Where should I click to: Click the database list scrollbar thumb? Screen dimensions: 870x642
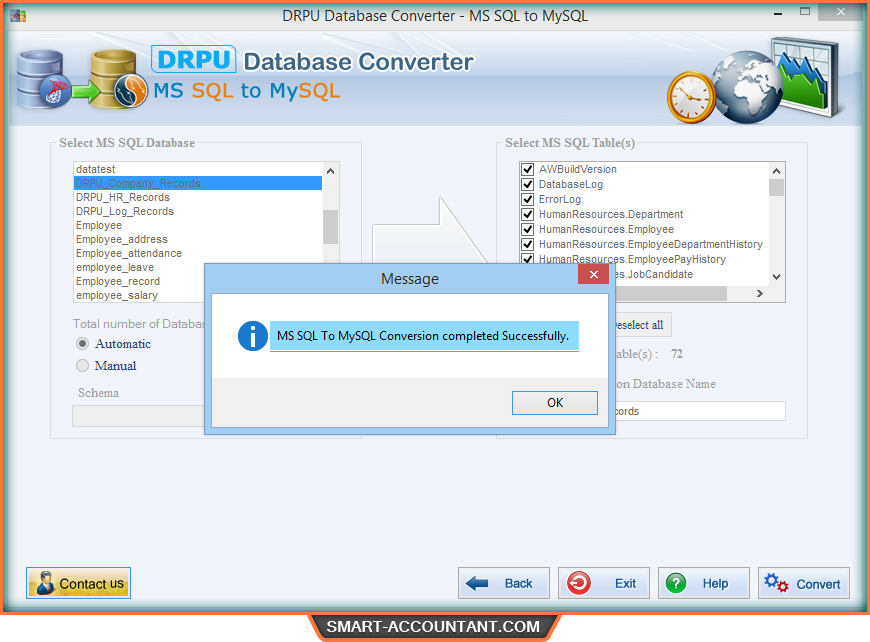[x=331, y=227]
